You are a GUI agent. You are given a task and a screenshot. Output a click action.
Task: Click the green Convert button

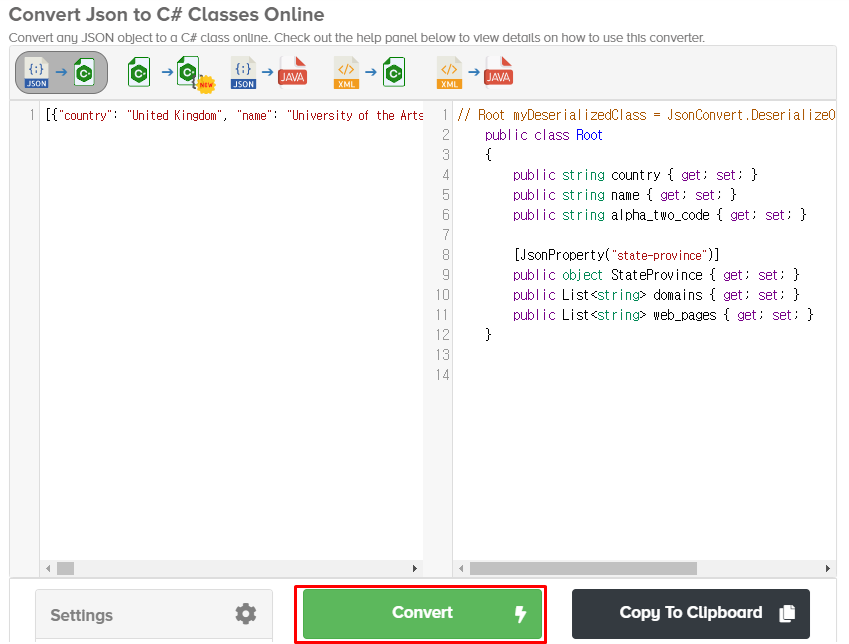422,613
